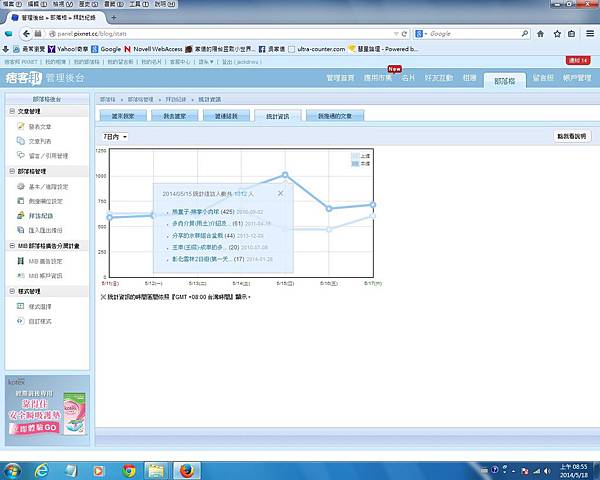Open the Yahoo bookmark
600x480 pixels.
tap(68, 49)
